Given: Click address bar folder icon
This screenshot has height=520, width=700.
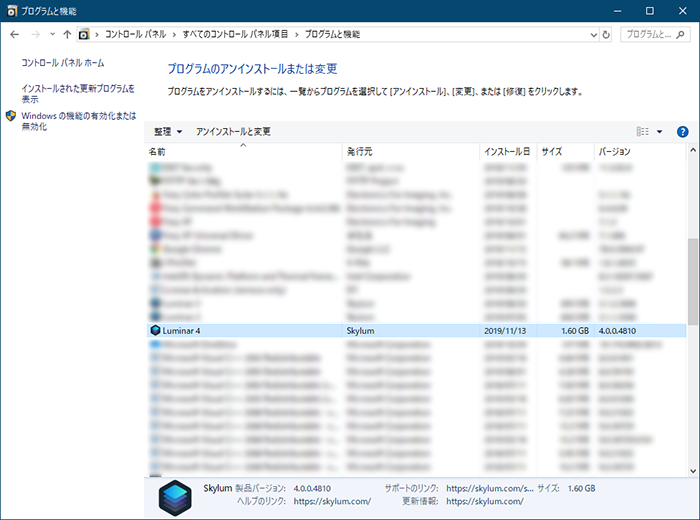Looking at the screenshot, I should point(83,34).
